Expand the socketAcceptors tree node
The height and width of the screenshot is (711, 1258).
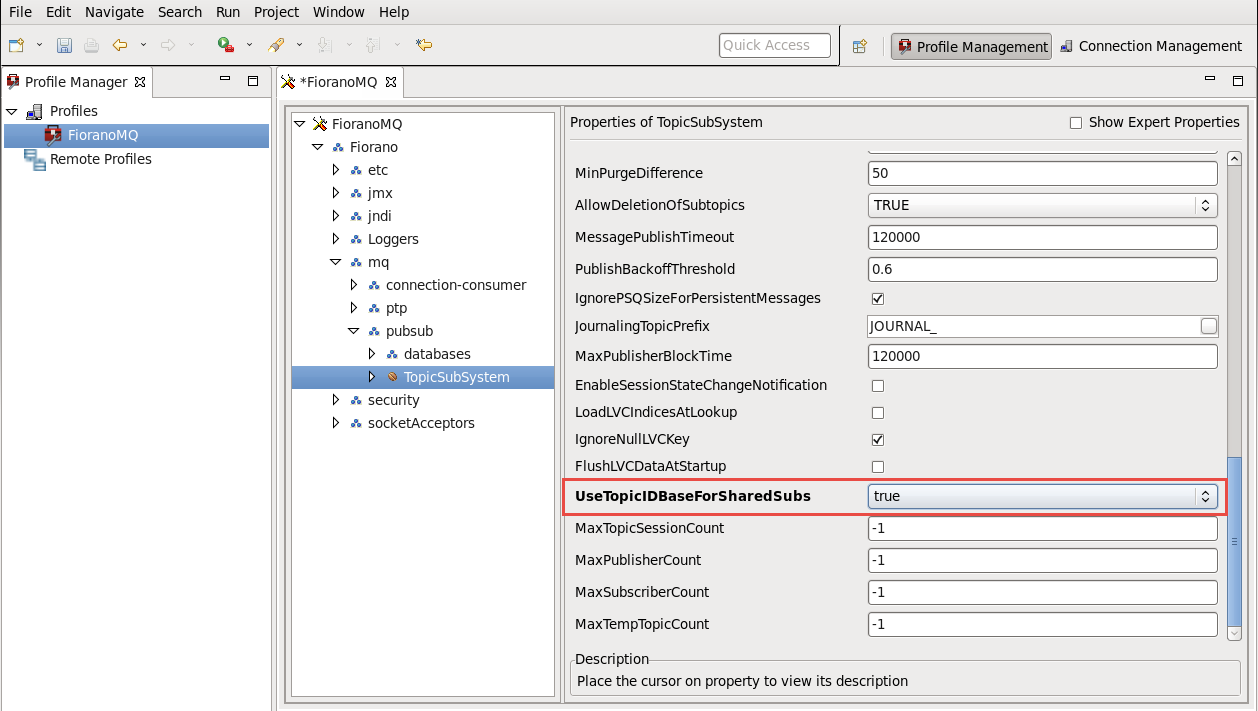(336, 423)
